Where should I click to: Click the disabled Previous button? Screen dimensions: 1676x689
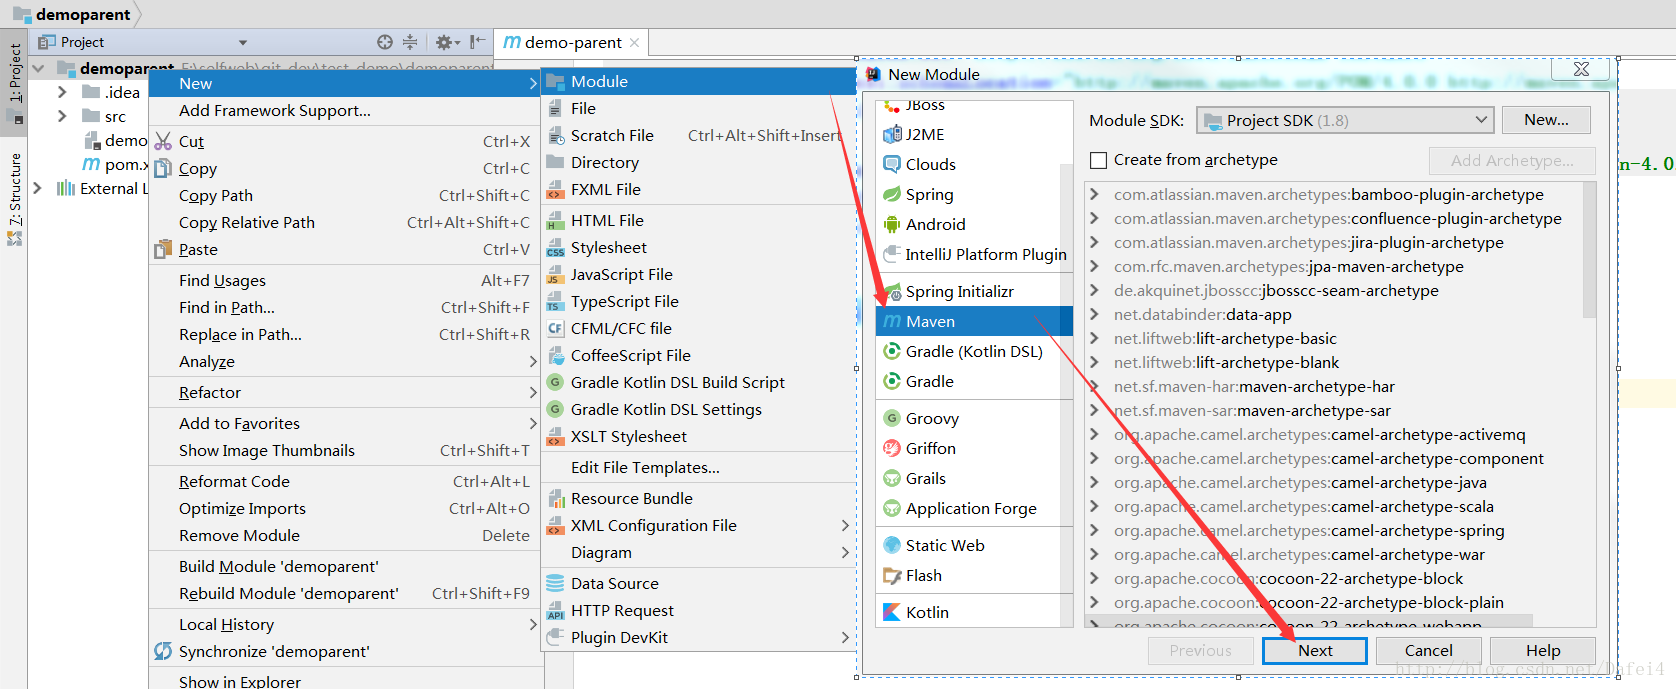pos(1201,650)
